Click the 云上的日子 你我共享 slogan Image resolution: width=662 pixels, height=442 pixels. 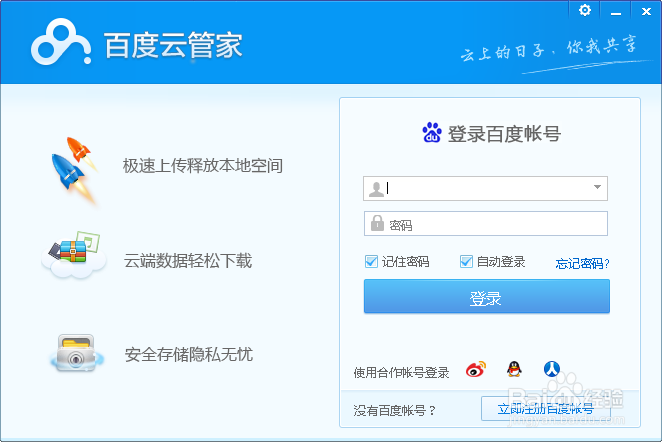point(549,50)
